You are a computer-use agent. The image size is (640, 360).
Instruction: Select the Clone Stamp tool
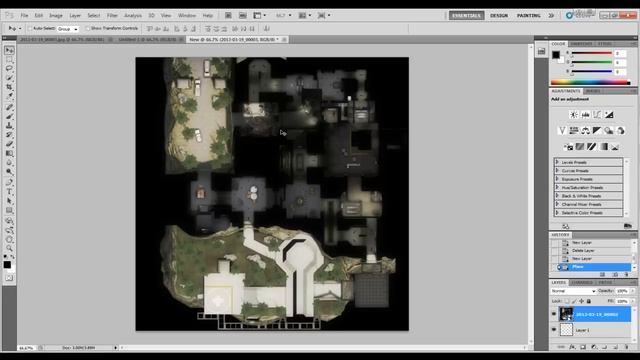click(x=9, y=125)
